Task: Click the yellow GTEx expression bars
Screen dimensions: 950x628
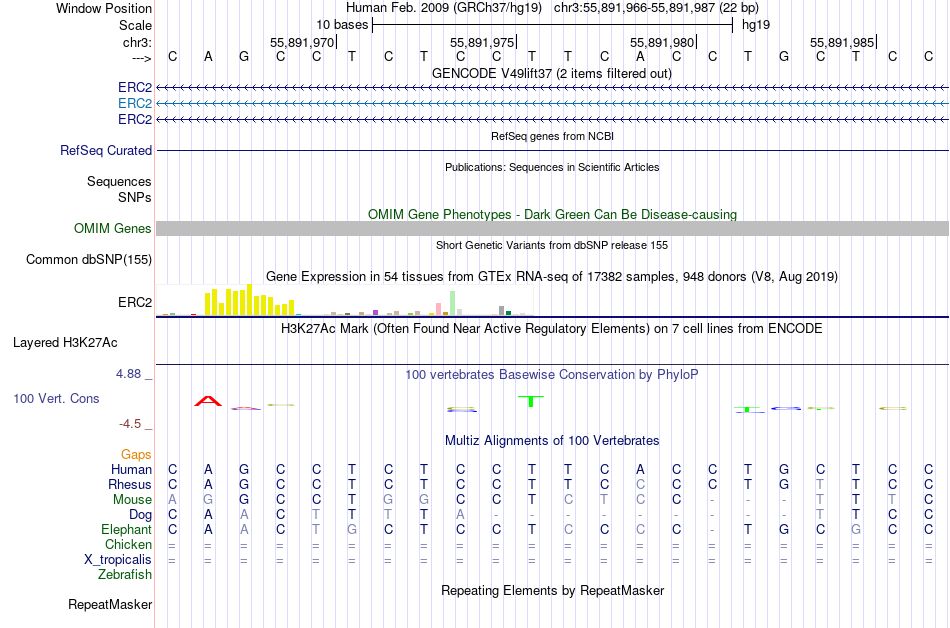Action: coord(250,300)
